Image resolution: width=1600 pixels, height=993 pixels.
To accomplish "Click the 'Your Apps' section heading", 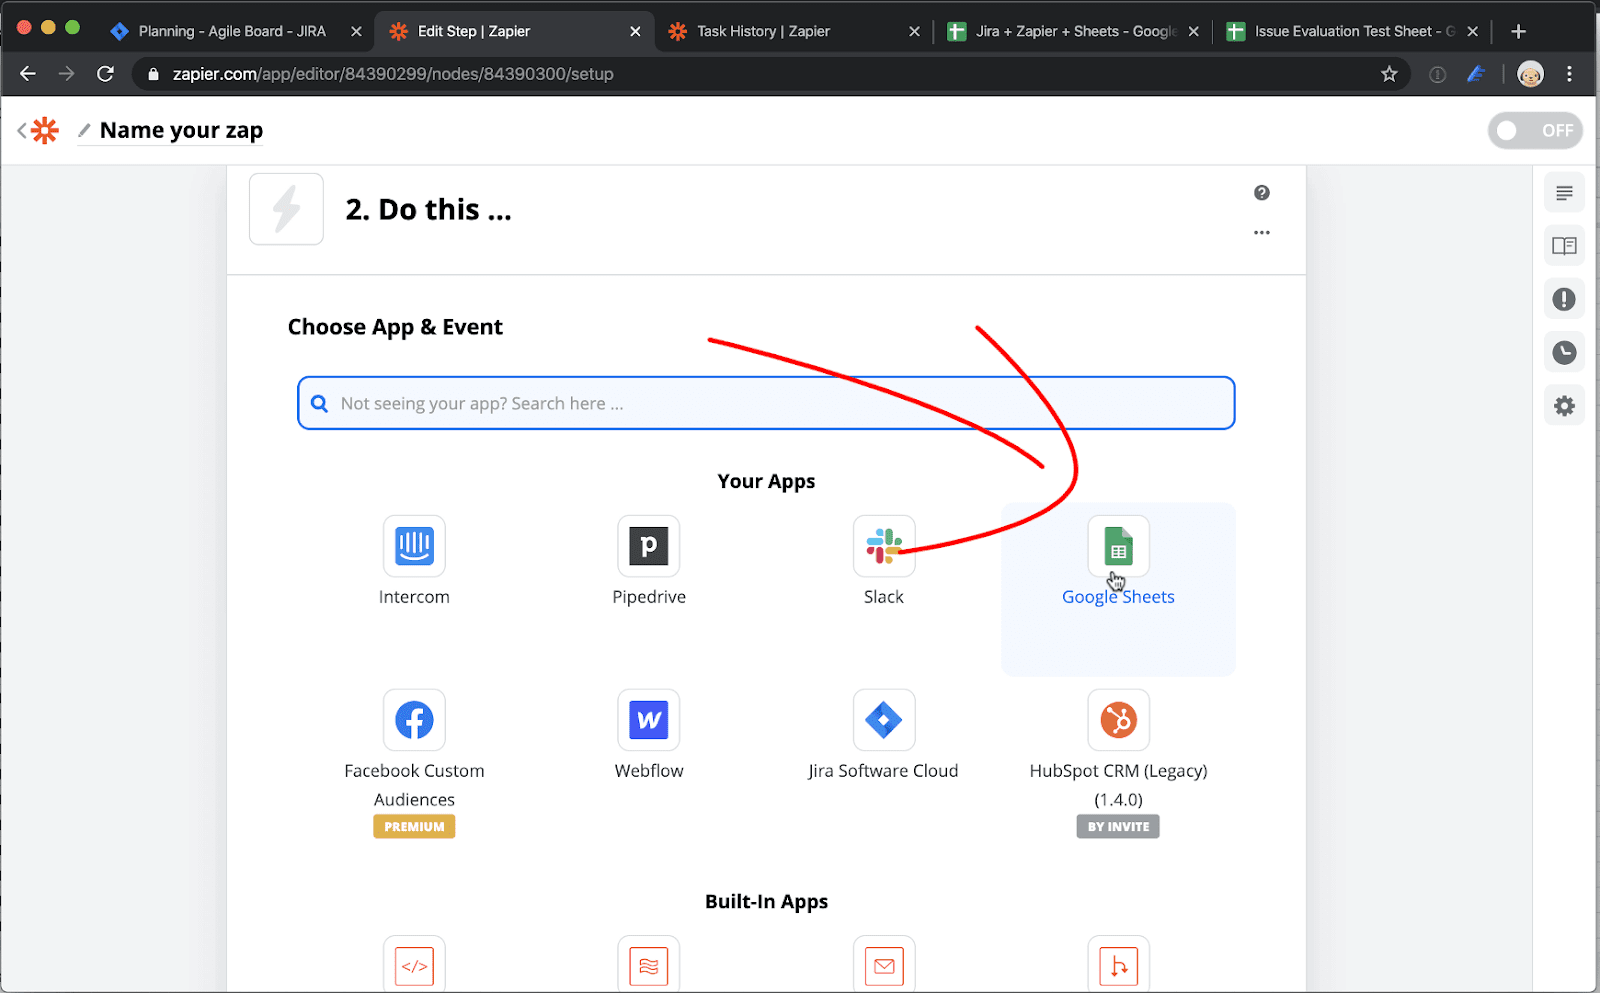I will [x=766, y=481].
